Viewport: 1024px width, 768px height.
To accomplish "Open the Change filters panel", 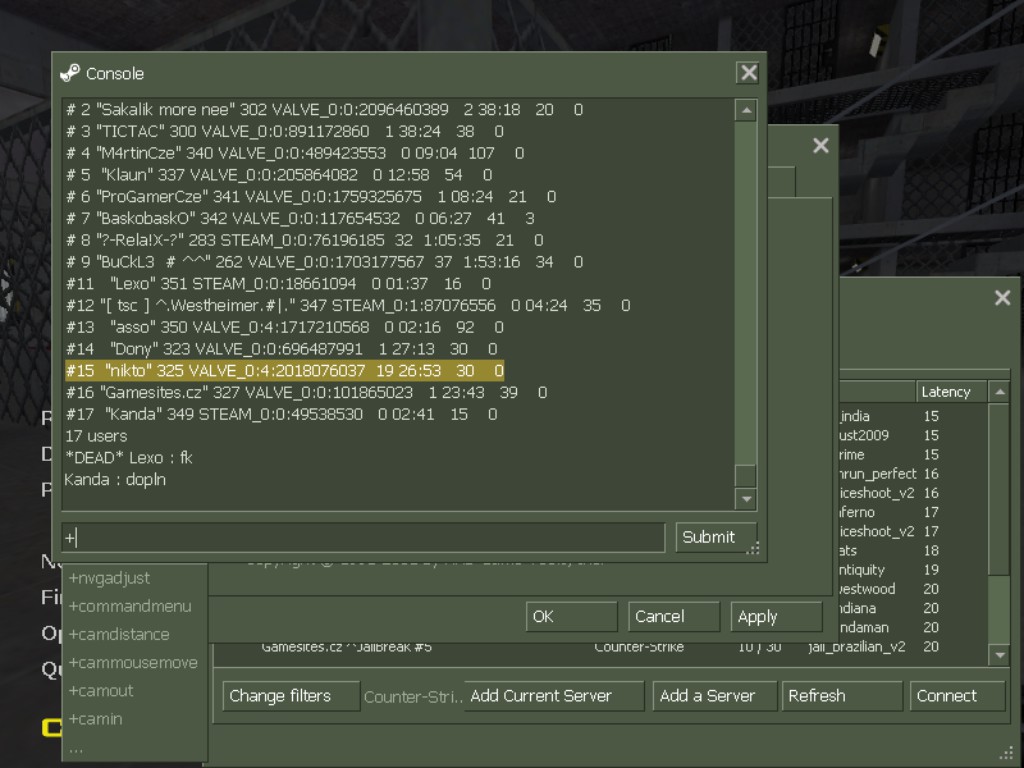I will (x=291, y=696).
